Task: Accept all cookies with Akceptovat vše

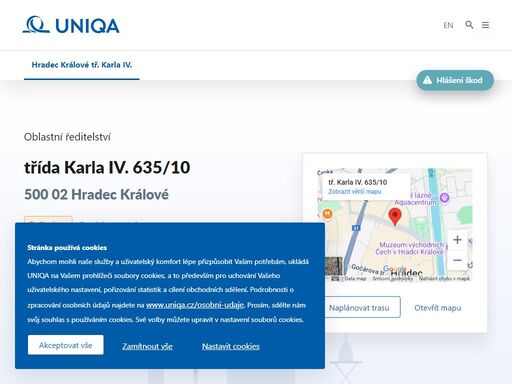Action: (x=66, y=345)
